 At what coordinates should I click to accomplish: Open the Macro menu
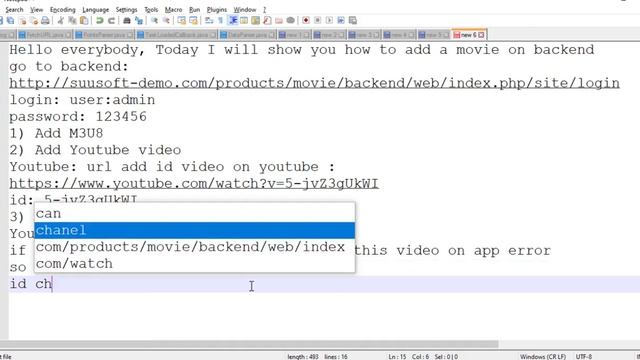[x=173, y=9]
